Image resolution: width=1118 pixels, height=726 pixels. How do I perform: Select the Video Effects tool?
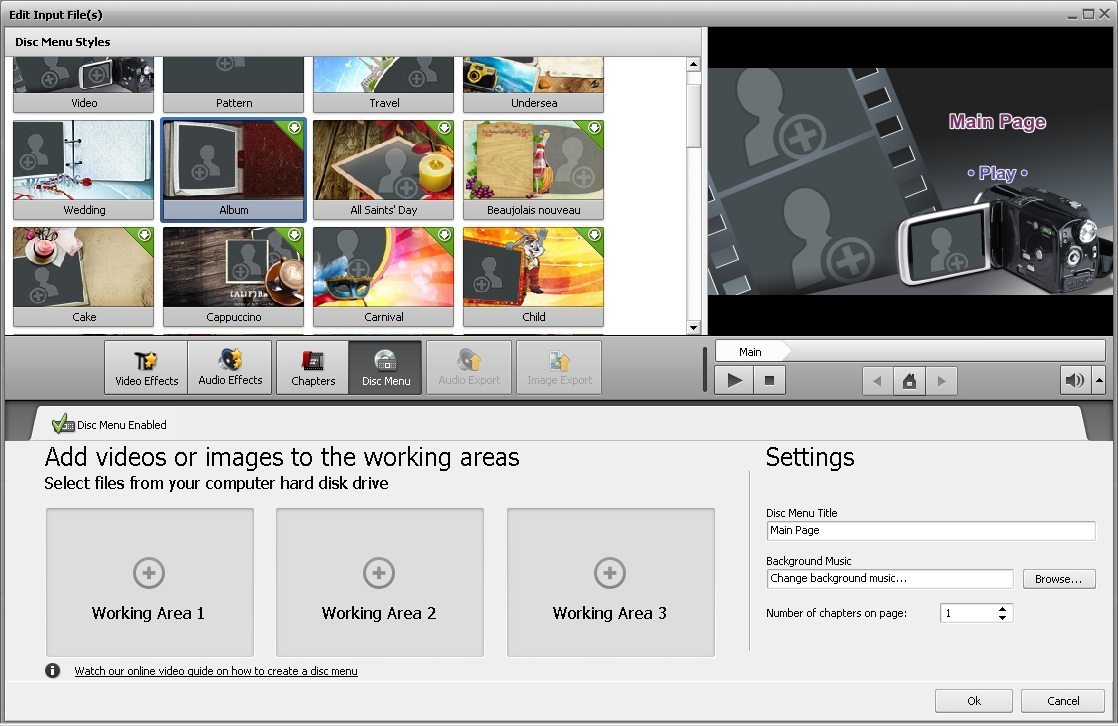[145, 367]
